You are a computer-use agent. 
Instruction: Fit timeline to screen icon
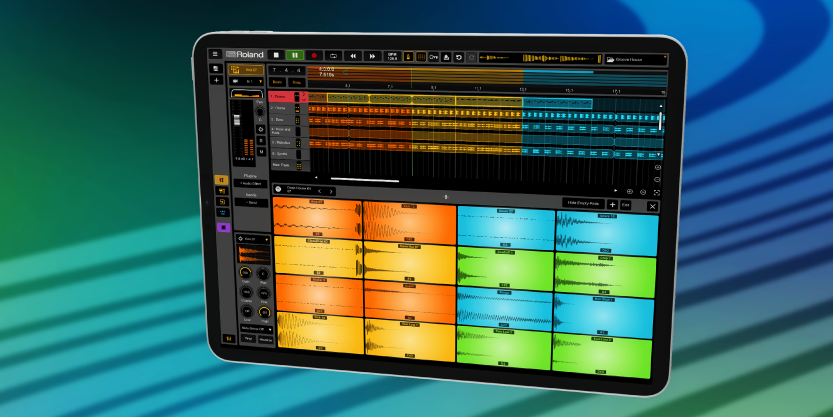[657, 193]
